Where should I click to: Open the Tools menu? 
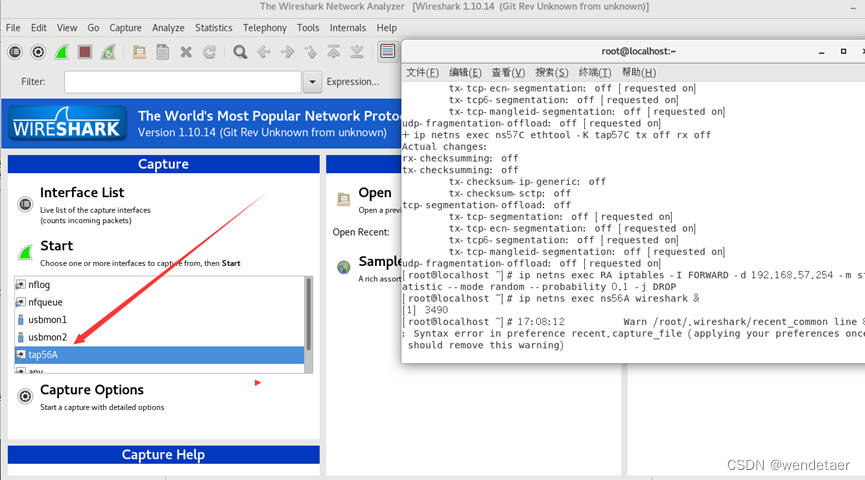point(308,28)
